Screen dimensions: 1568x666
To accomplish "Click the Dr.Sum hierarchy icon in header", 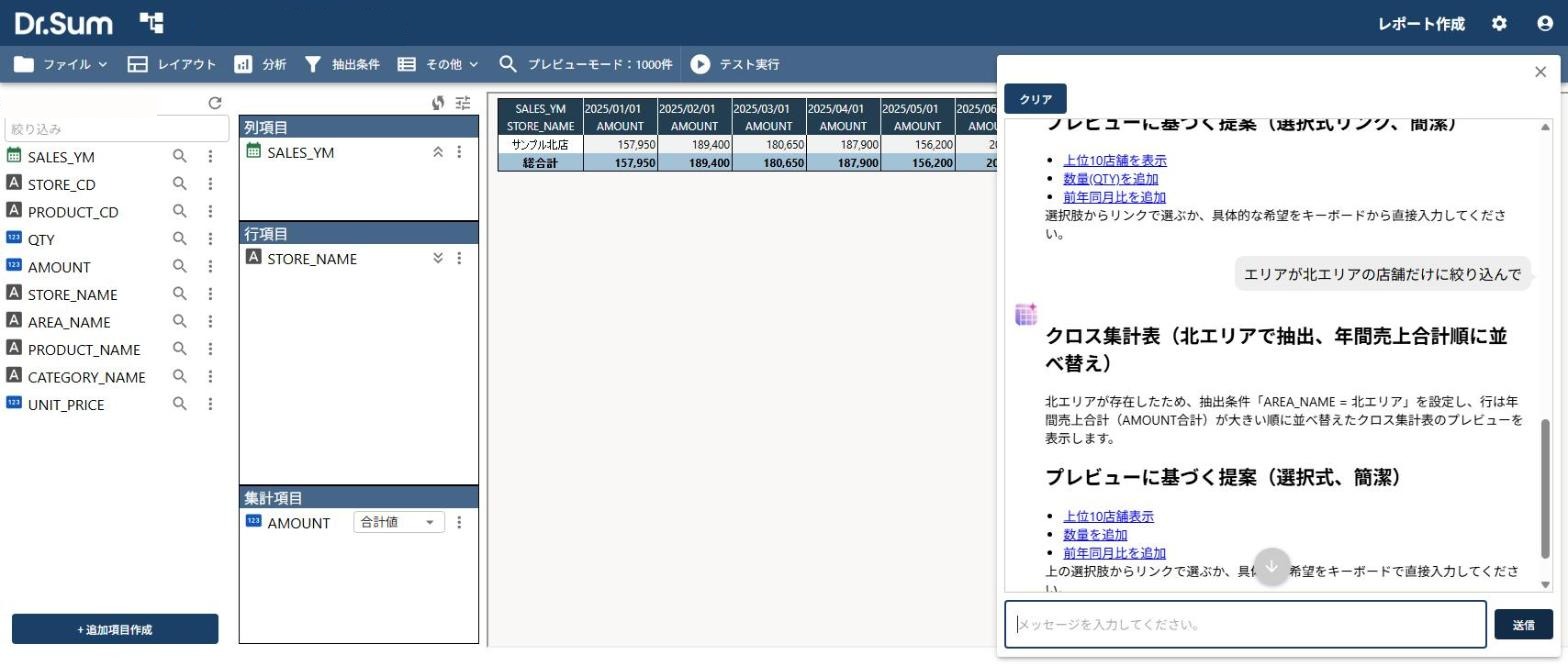I will pos(152,22).
